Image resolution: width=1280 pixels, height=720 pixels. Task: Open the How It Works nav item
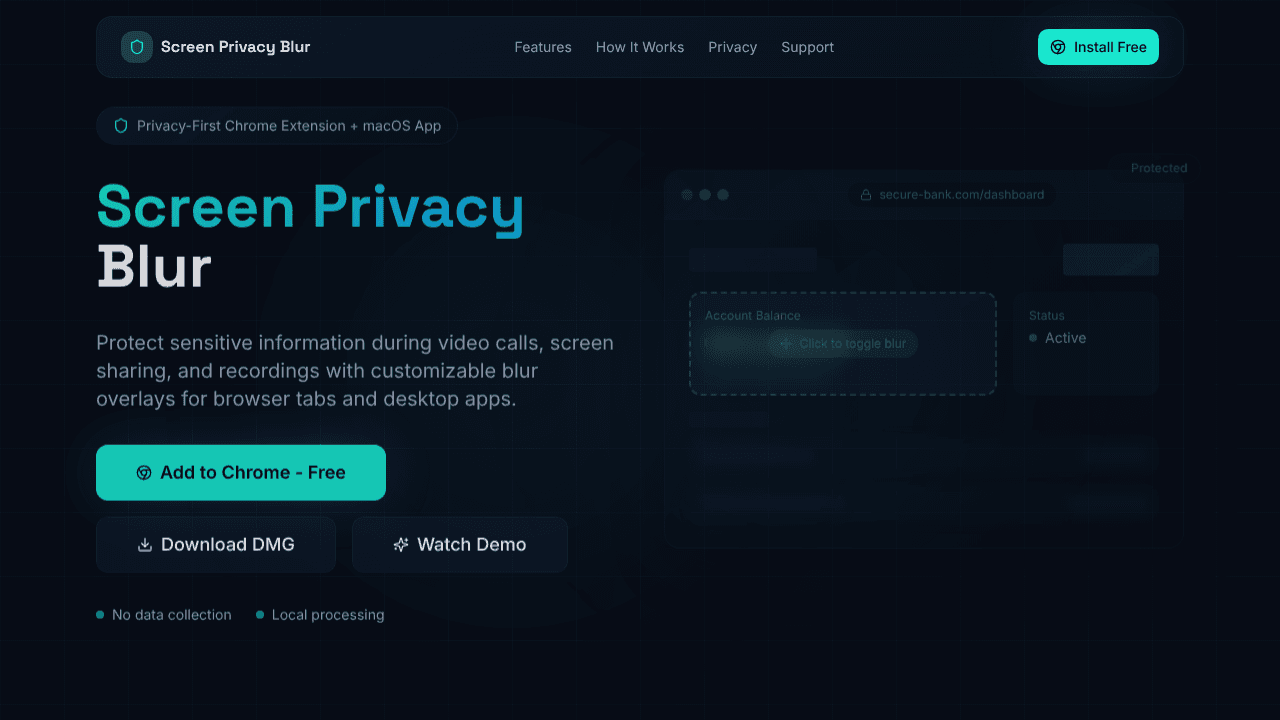[640, 47]
